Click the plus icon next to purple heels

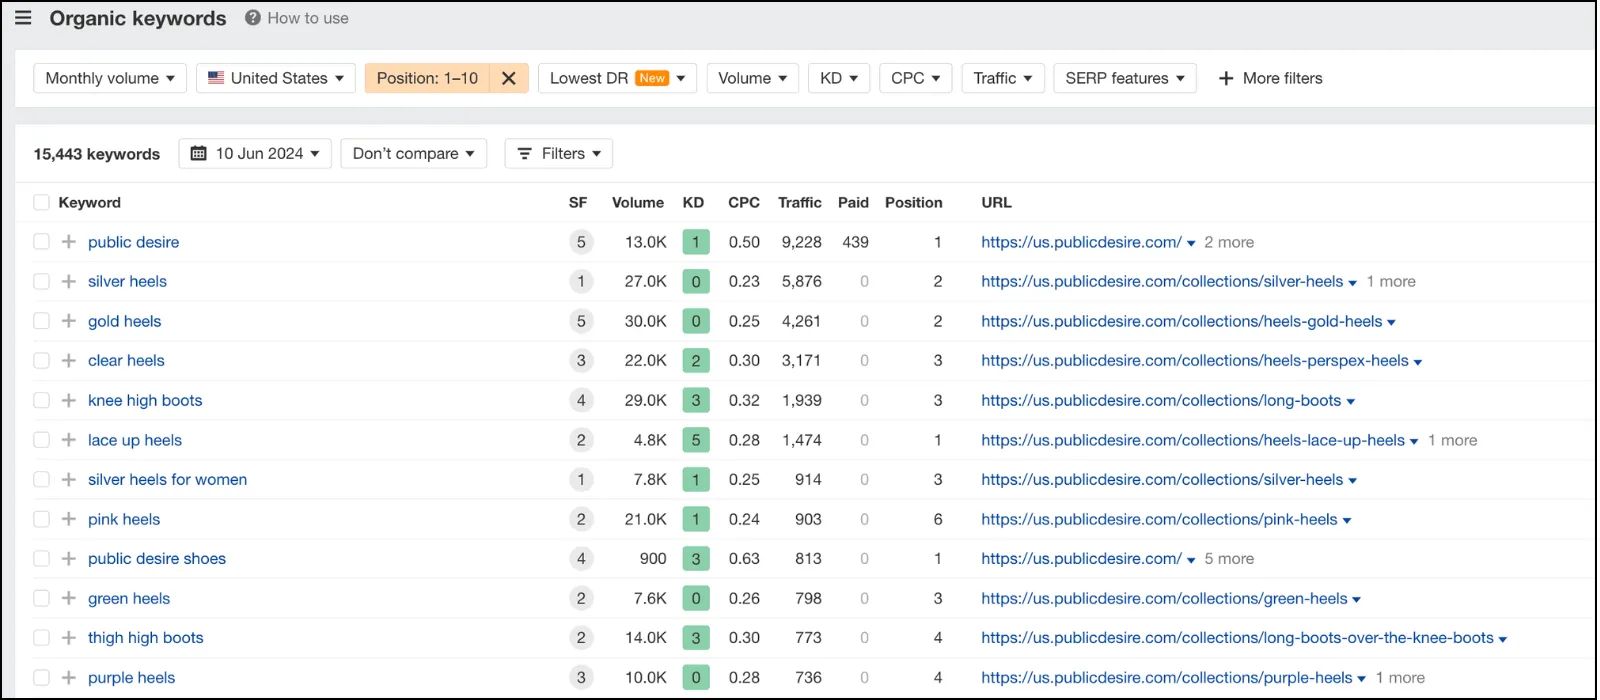click(x=69, y=678)
